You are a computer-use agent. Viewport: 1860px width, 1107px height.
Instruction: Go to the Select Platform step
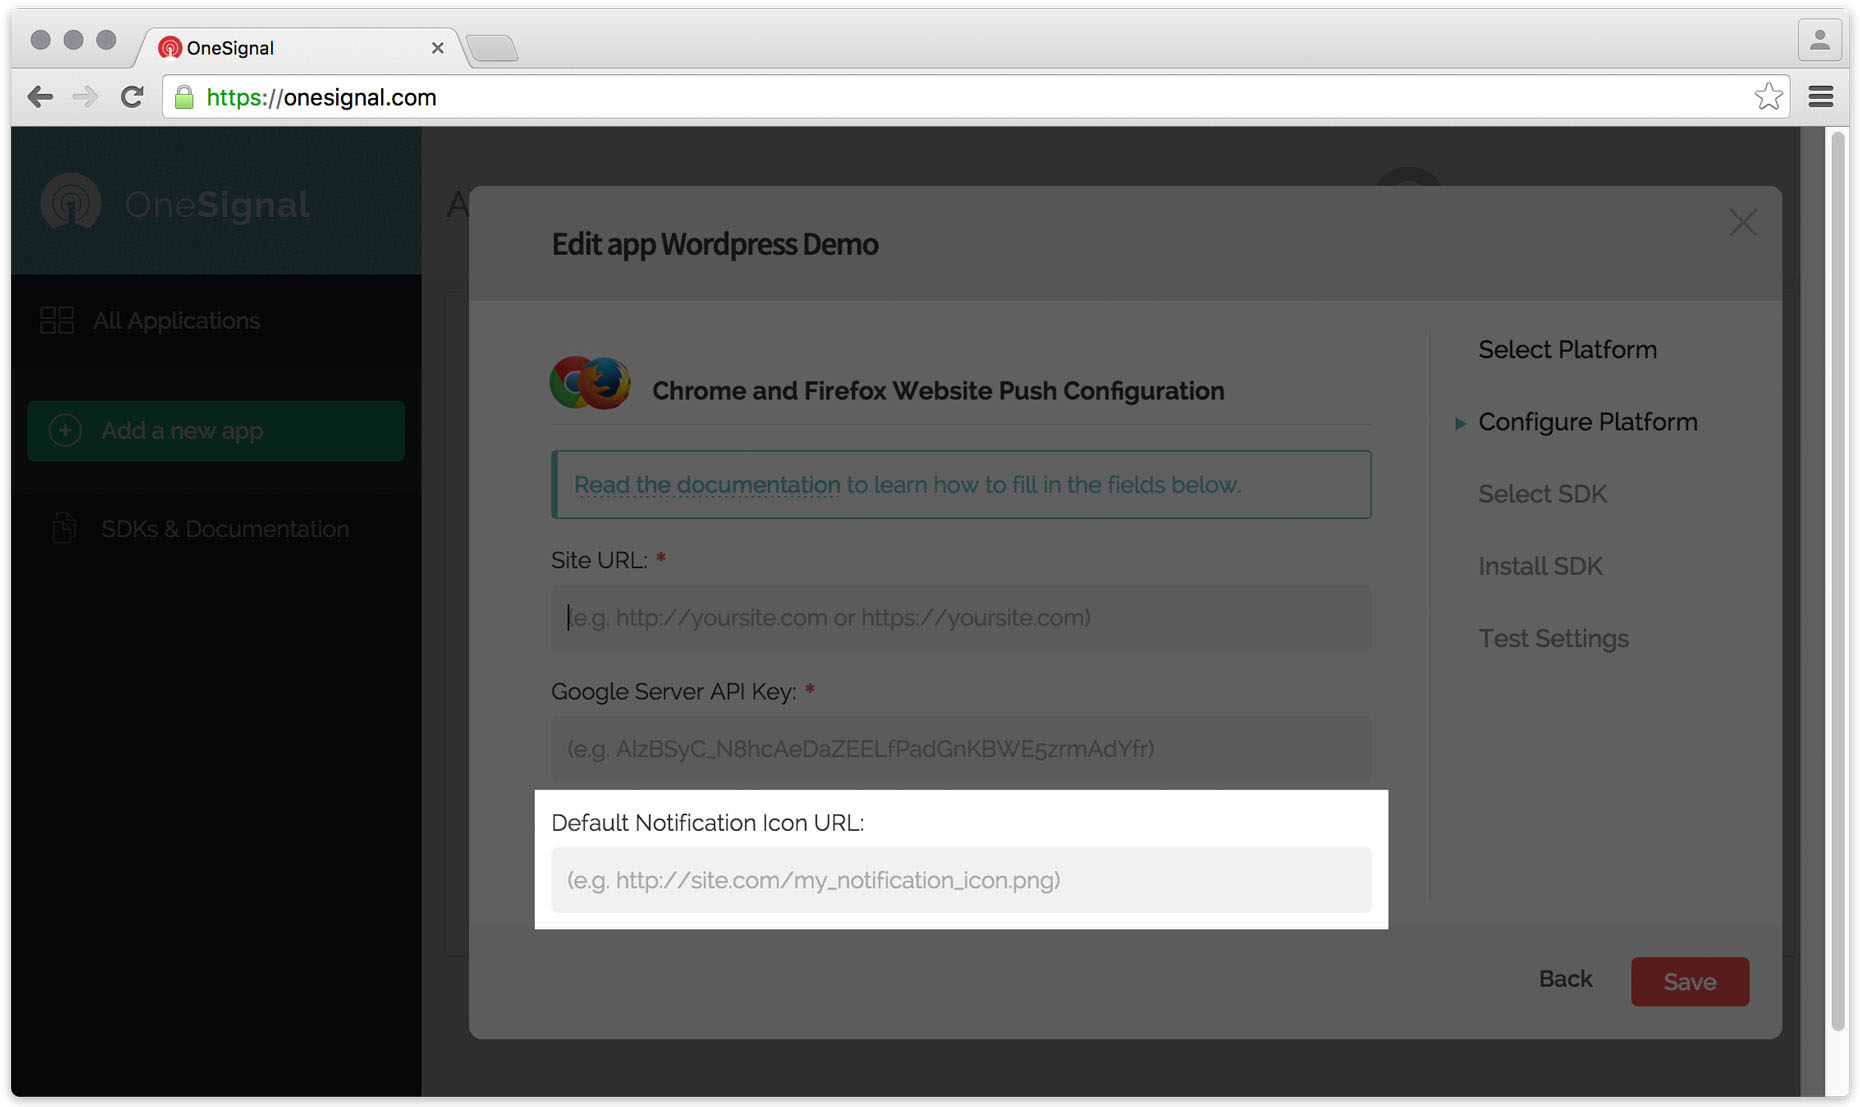pyautogui.click(x=1567, y=350)
